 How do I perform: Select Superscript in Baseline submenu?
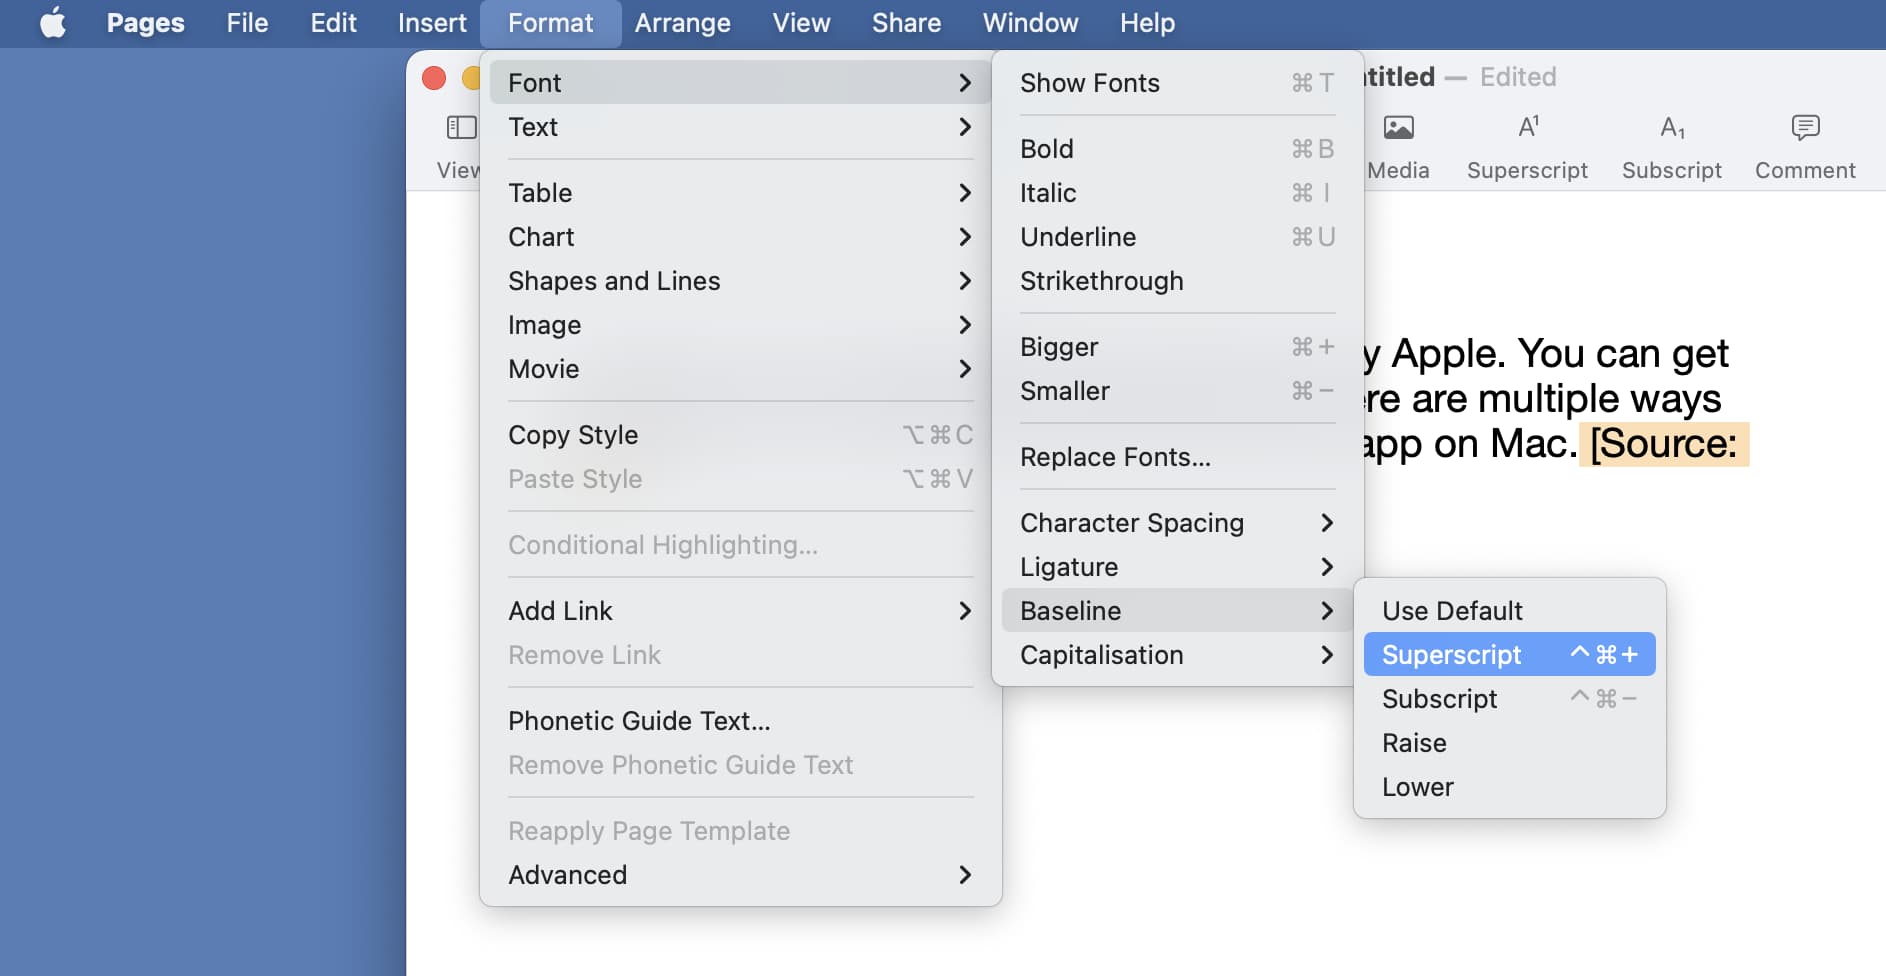[1509, 655]
